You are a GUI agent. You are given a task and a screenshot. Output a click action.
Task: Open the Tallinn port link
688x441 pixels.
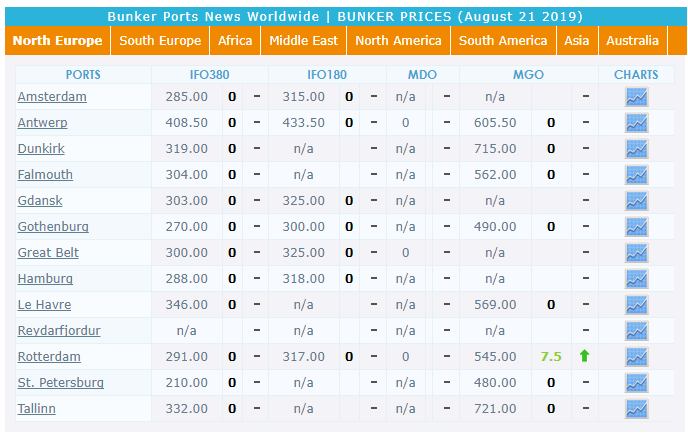click(36, 409)
